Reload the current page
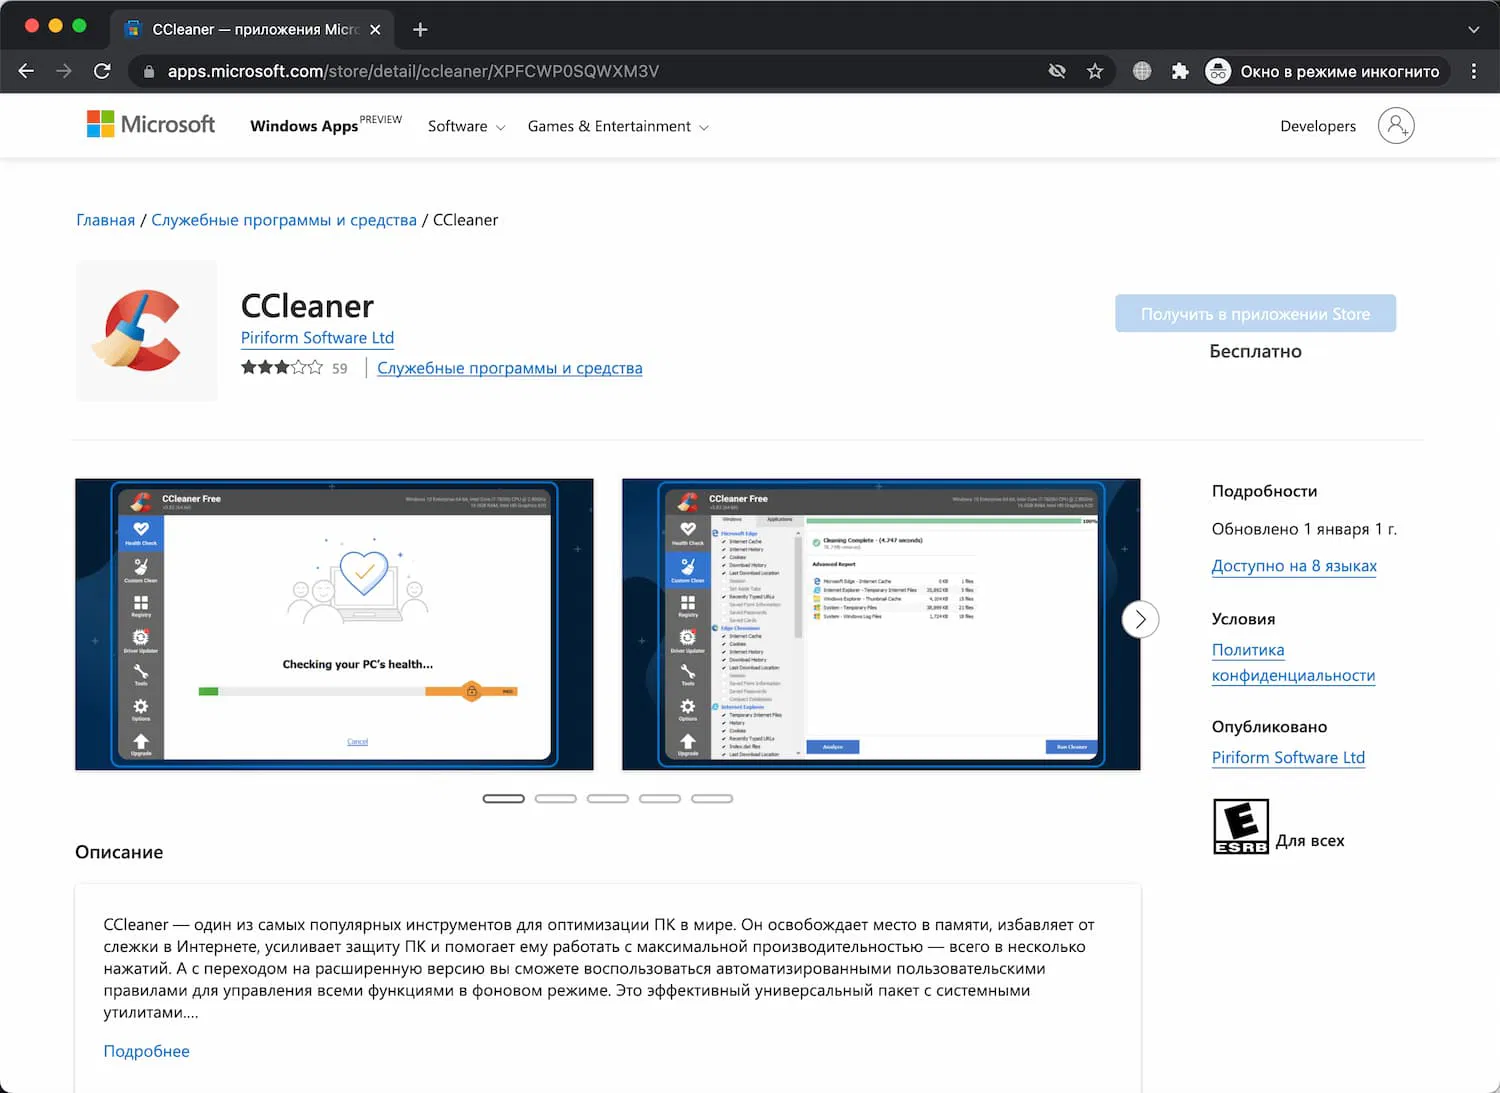This screenshot has height=1093, width=1500. [102, 71]
